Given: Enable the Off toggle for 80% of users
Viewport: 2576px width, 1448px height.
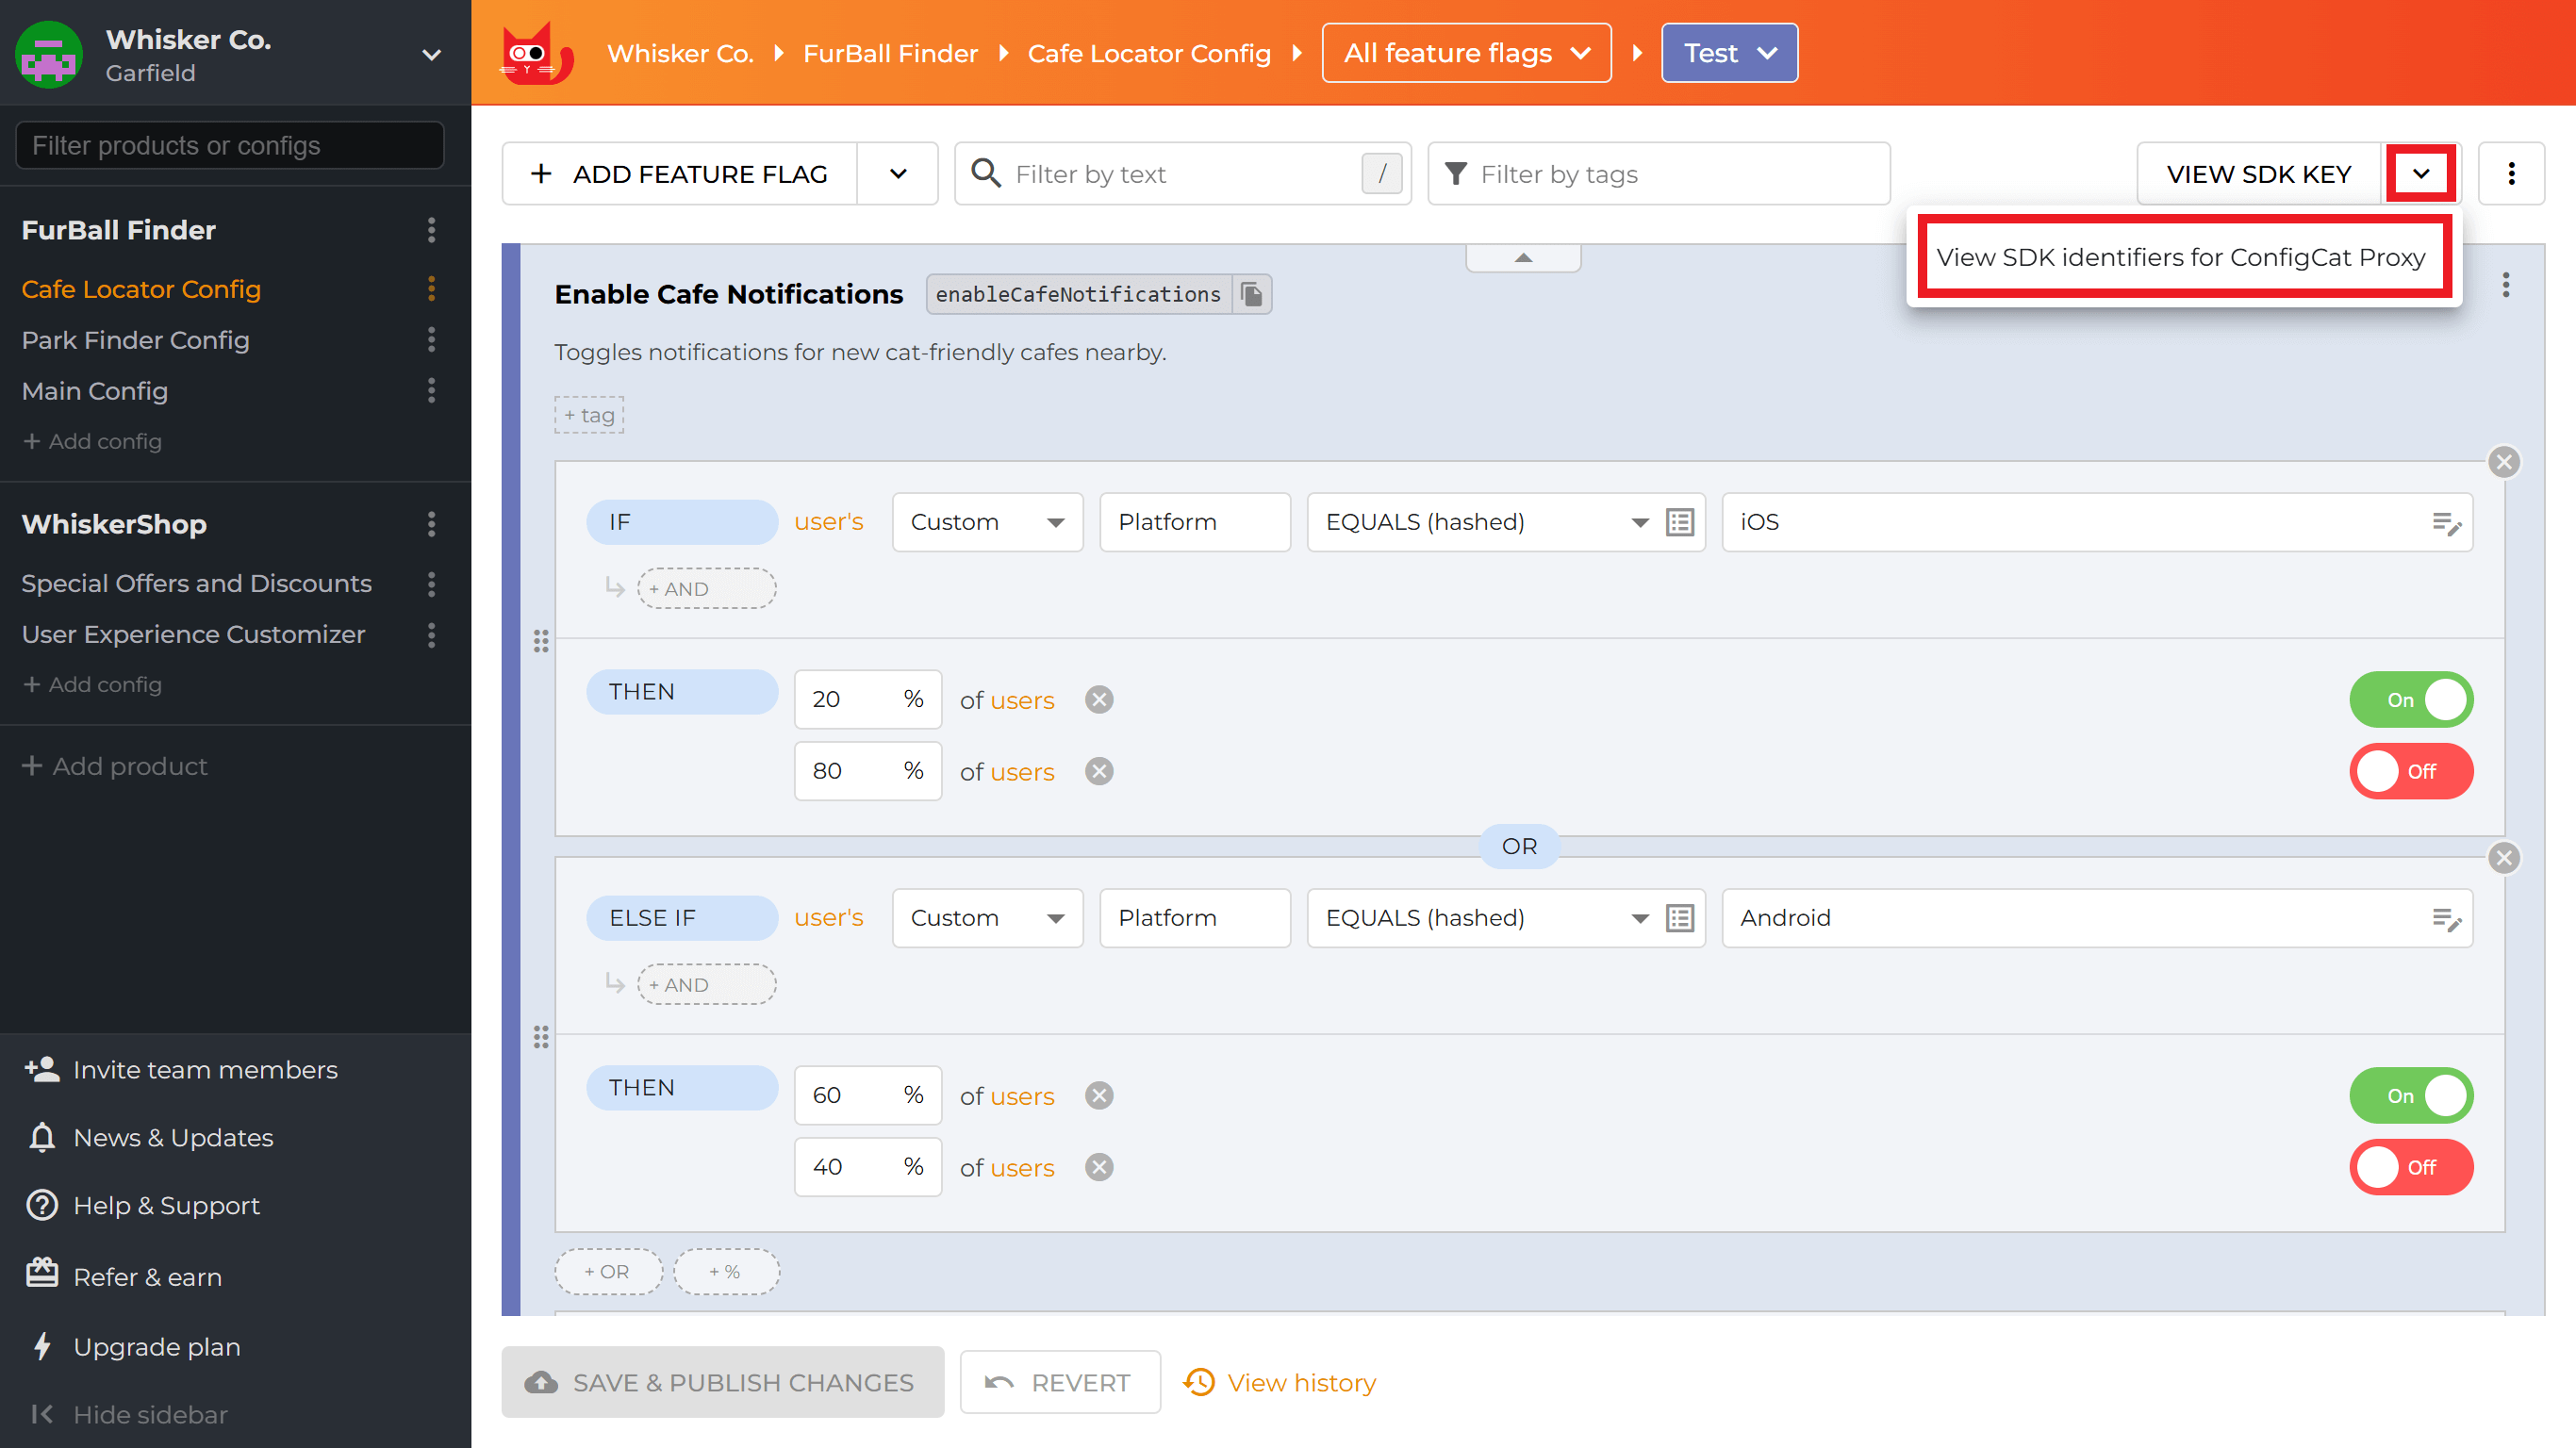Looking at the screenshot, I should click(2410, 771).
